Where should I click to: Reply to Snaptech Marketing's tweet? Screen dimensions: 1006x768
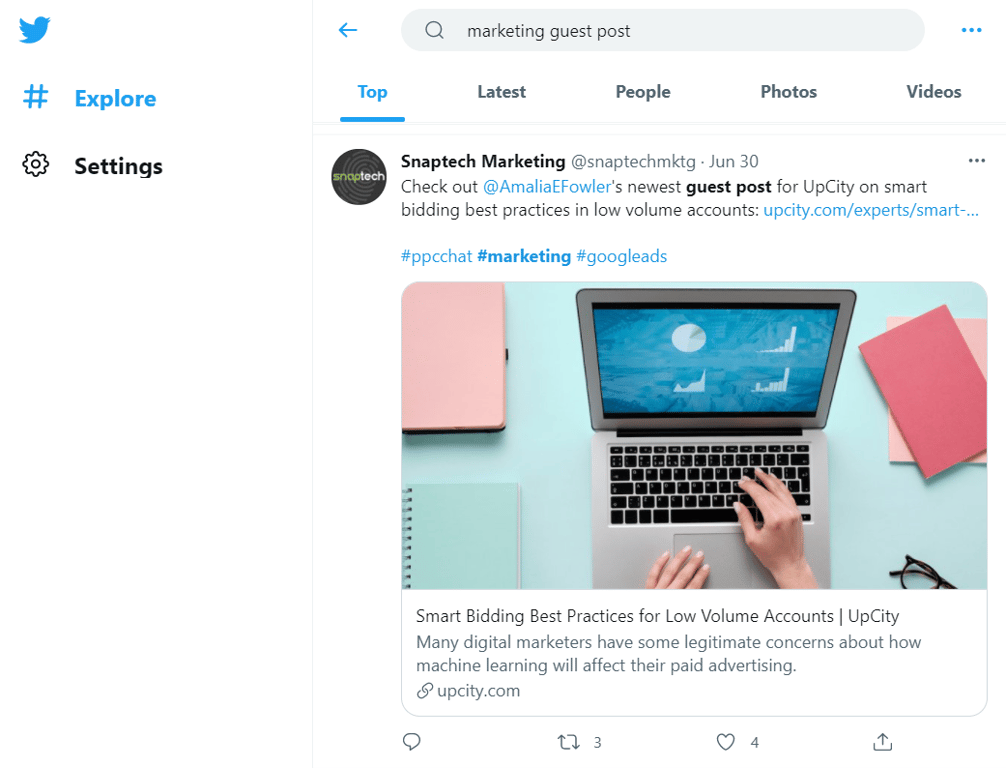point(412,742)
